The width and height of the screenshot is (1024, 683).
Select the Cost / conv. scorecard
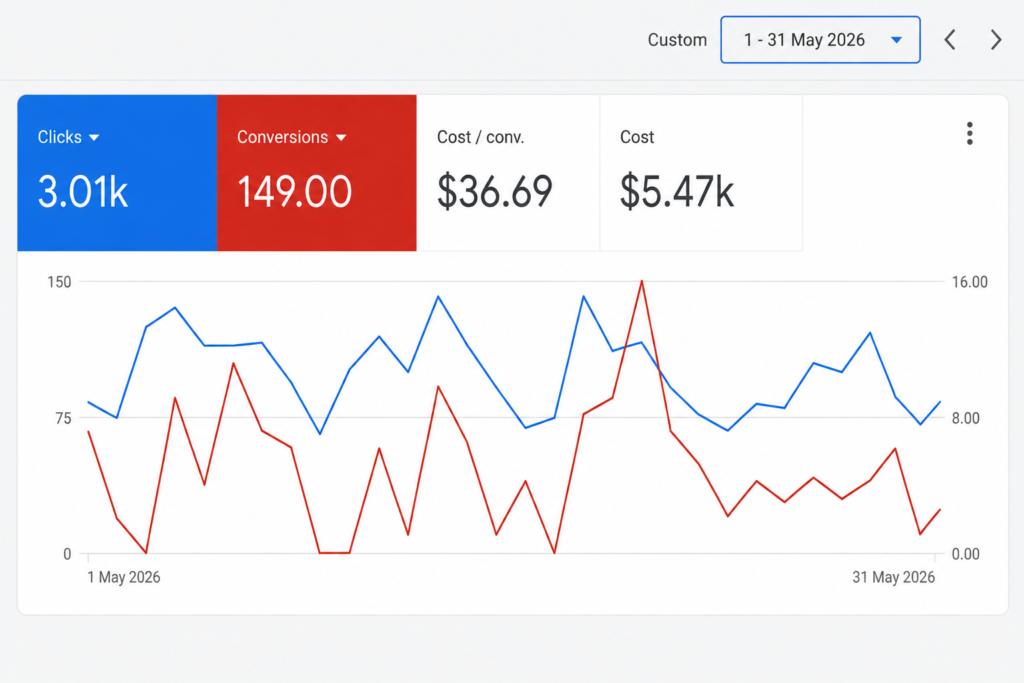508,173
